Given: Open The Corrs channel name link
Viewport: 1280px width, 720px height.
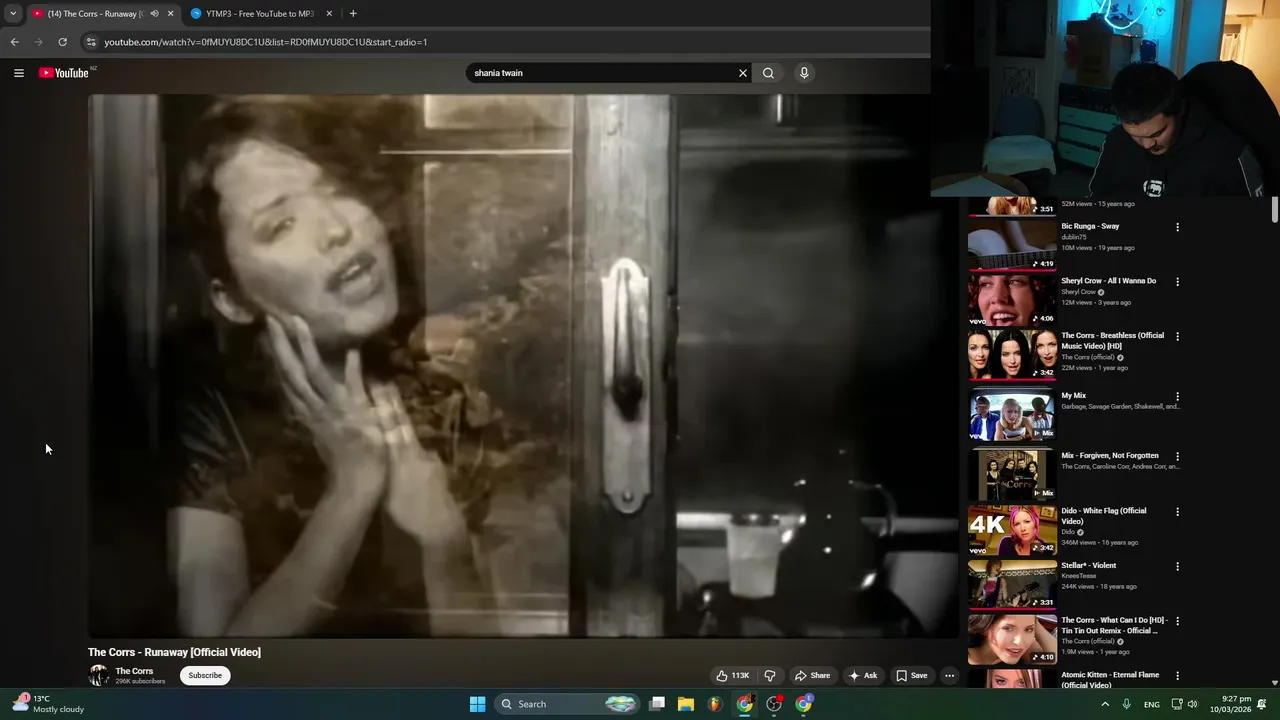Looking at the screenshot, I should click(x=134, y=671).
